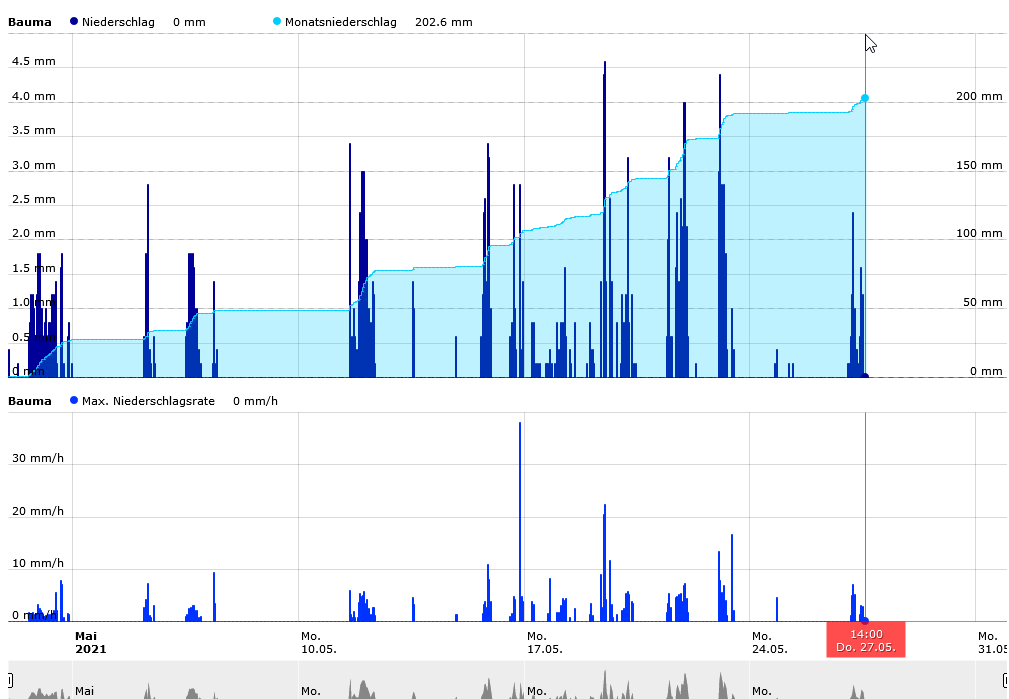
Task: Click the 50 mm right axis label
Action: click(983, 303)
